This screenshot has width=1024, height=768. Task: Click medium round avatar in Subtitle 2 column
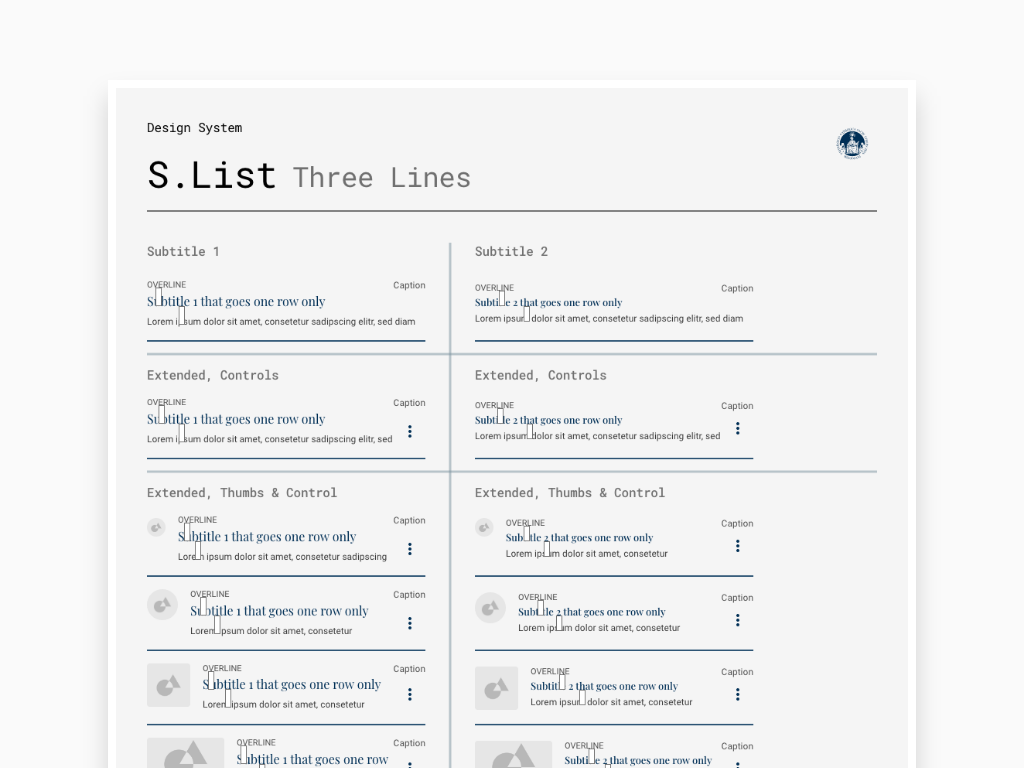click(x=490, y=609)
